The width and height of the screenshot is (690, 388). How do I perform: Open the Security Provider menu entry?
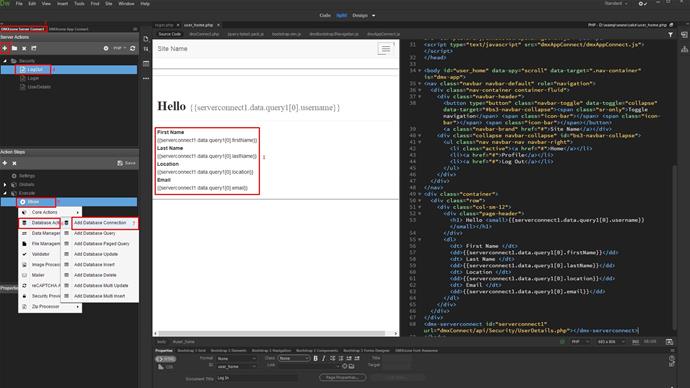40,296
